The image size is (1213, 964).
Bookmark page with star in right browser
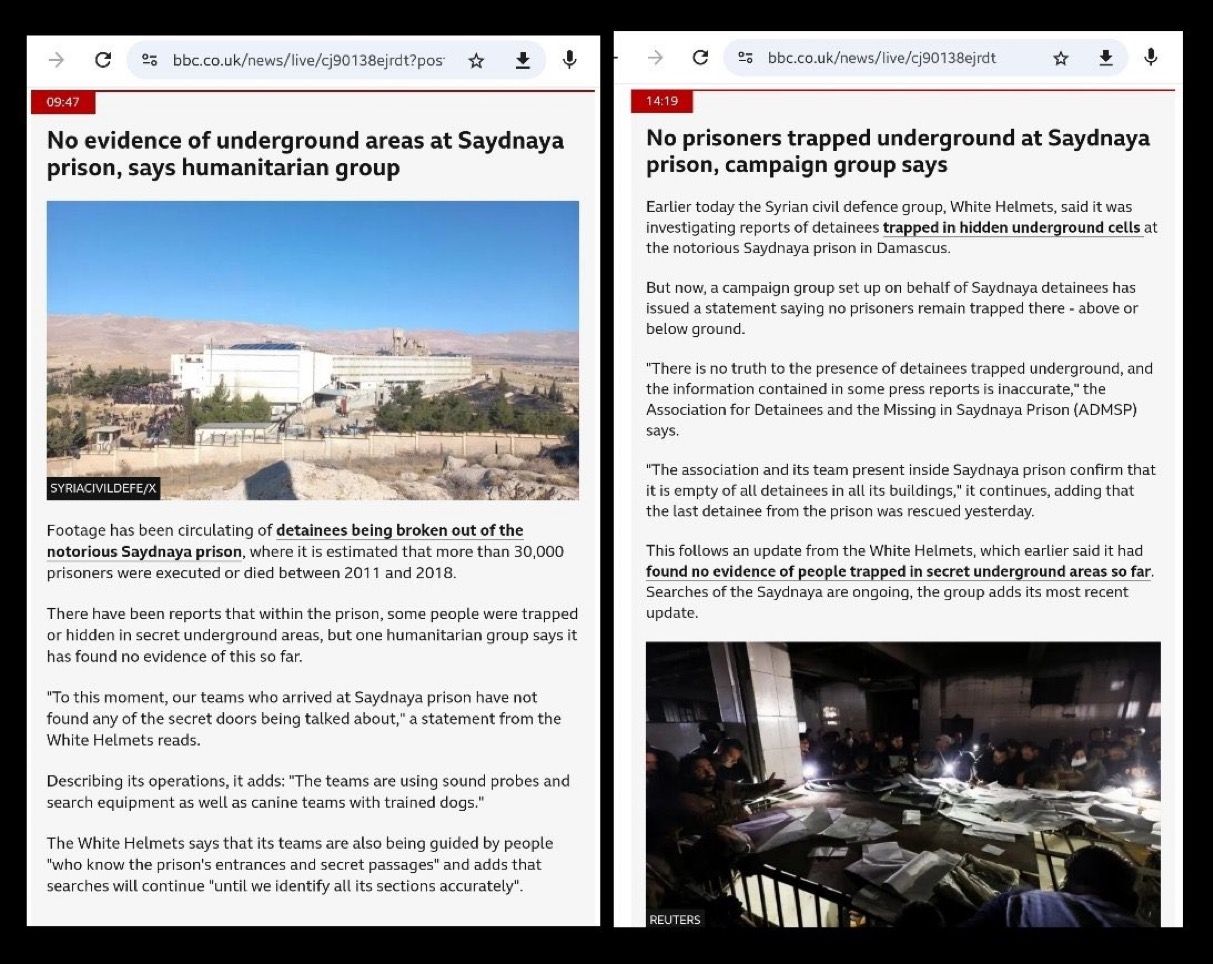[1060, 58]
